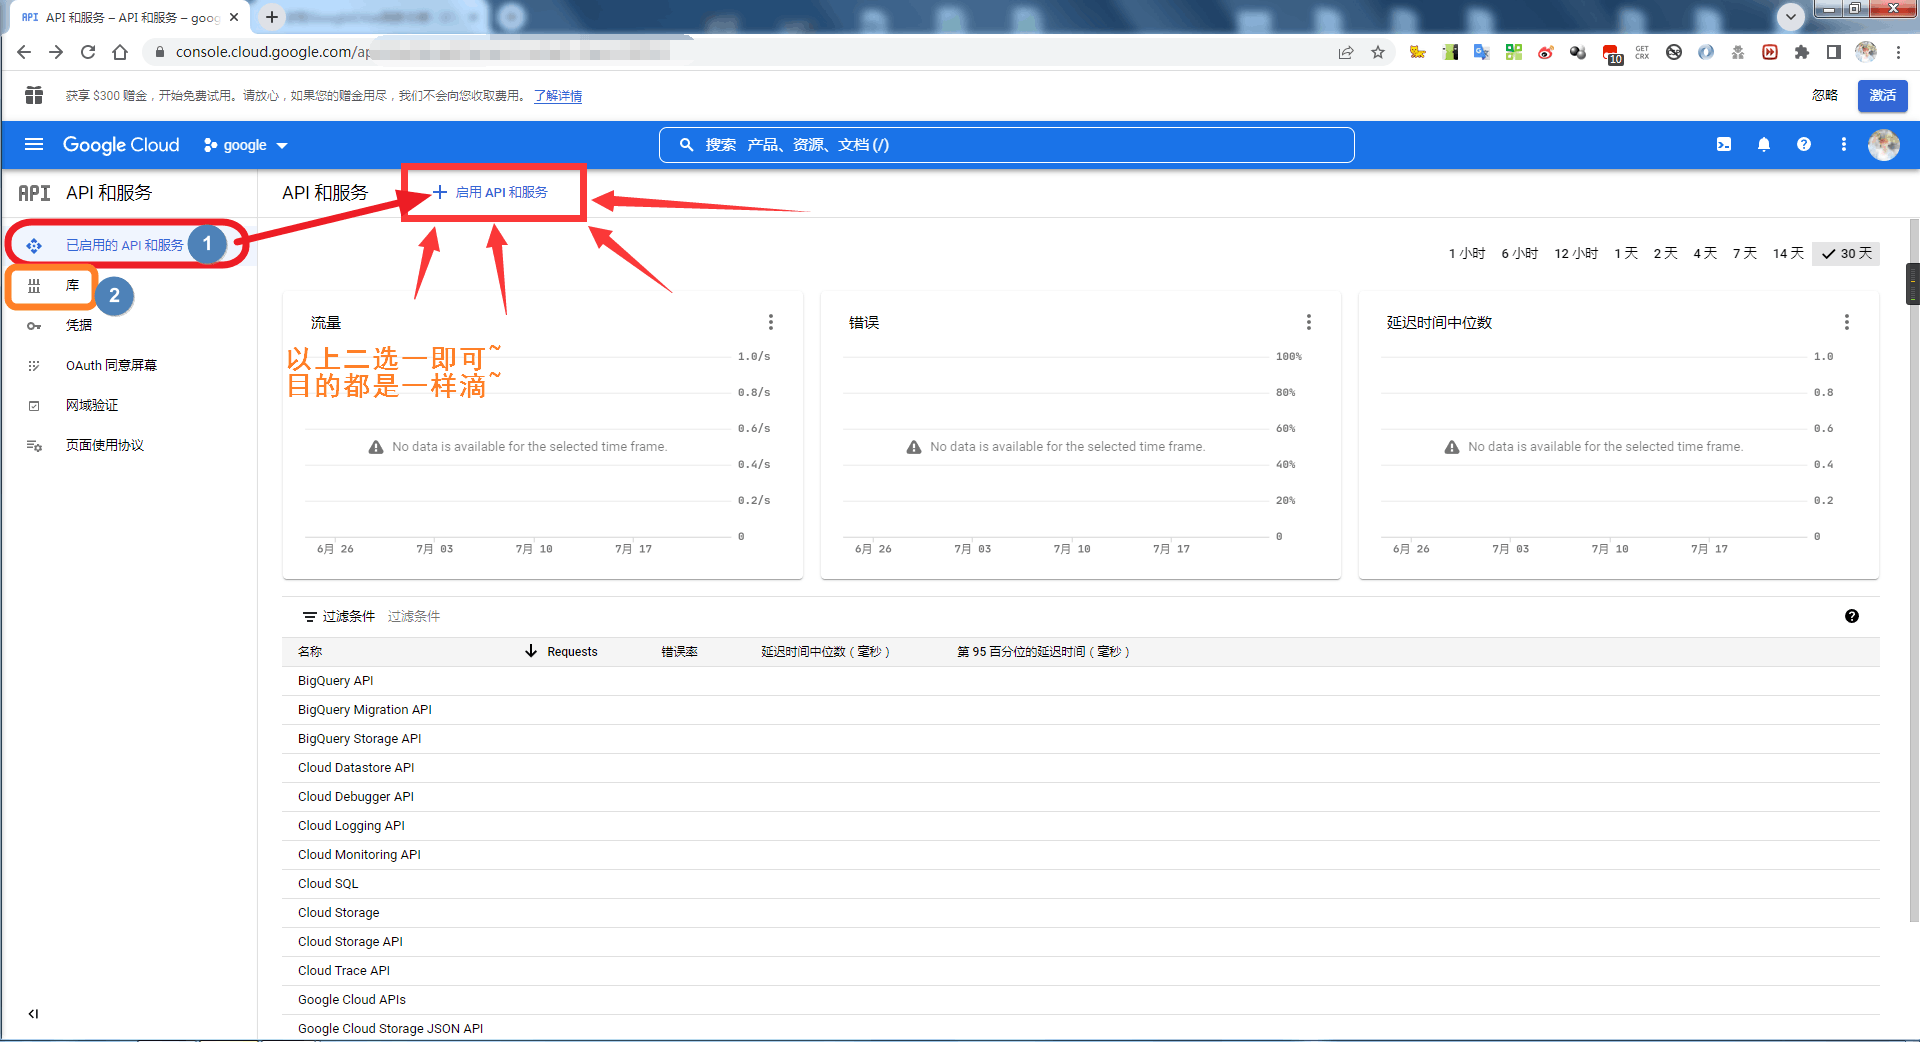The width and height of the screenshot is (1920, 1042).
Task: Open the 了解详情 link
Action: point(558,95)
